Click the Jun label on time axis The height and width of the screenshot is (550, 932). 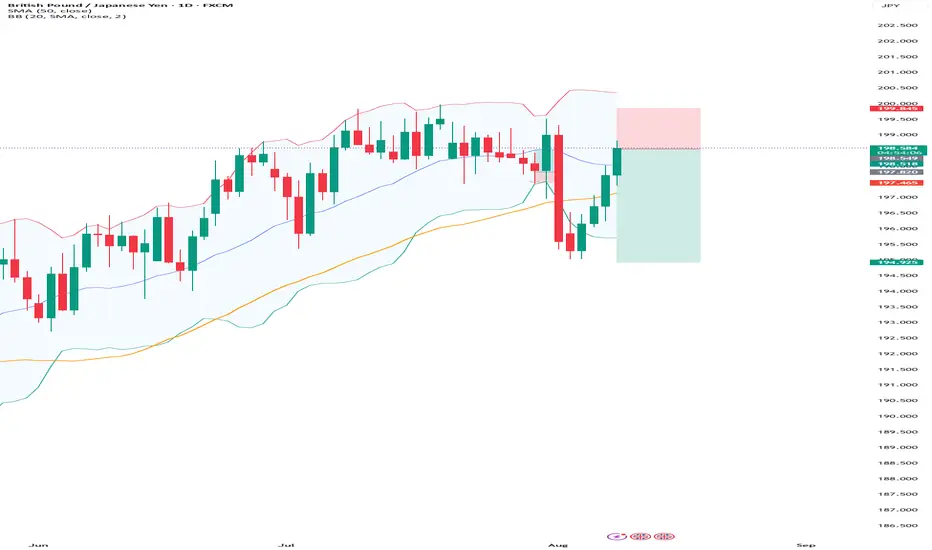coord(38,545)
